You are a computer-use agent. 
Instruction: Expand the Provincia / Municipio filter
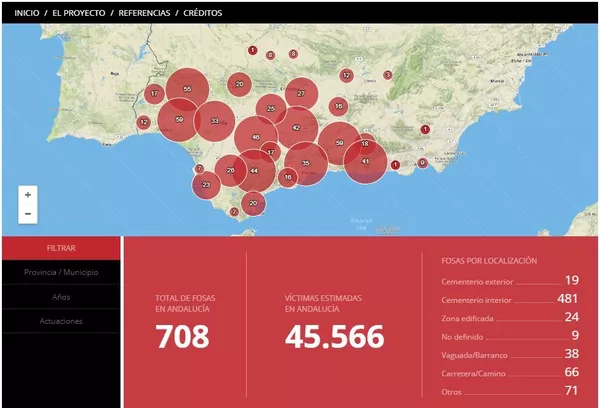(x=61, y=273)
